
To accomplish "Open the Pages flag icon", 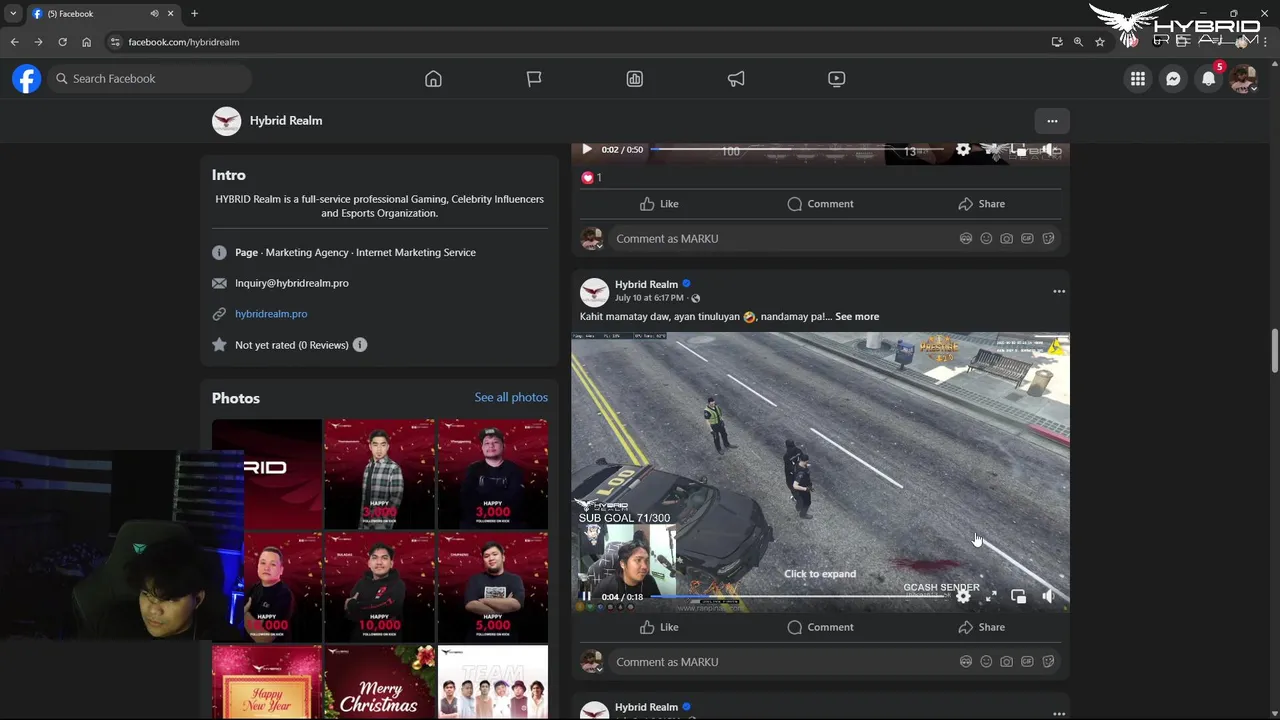I will point(534,79).
